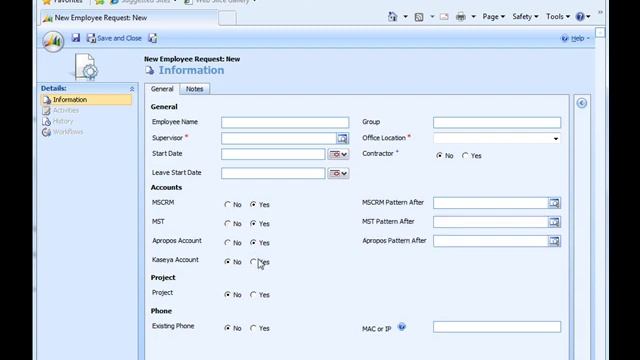The height and width of the screenshot is (360, 640).
Task: Select Yes for Apropos Account
Action: point(253,243)
